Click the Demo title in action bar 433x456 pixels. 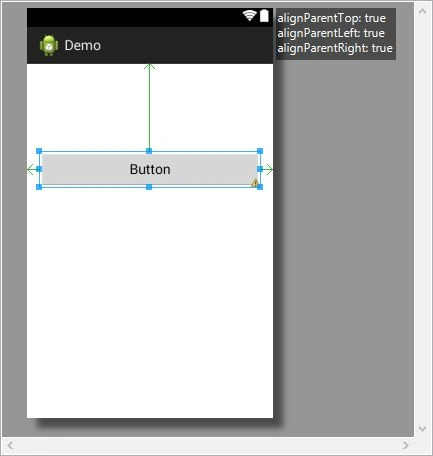pyautogui.click(x=83, y=45)
